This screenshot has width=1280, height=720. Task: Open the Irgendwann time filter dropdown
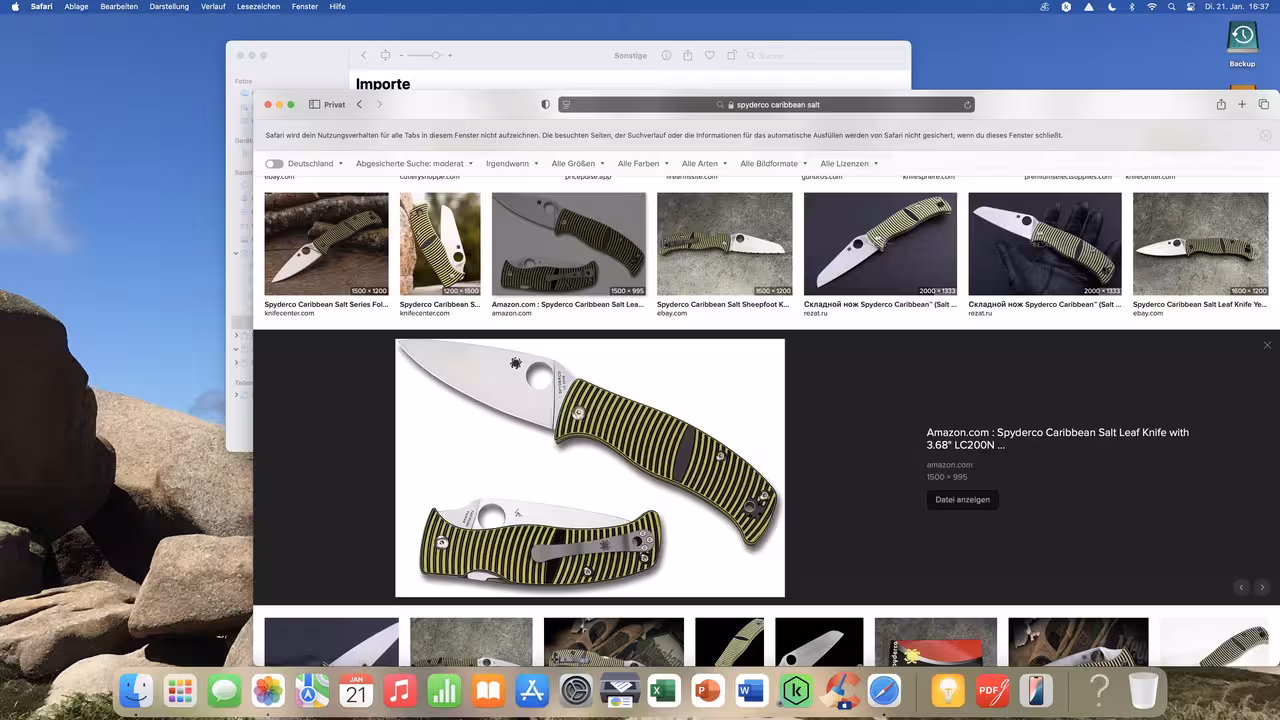[512, 163]
